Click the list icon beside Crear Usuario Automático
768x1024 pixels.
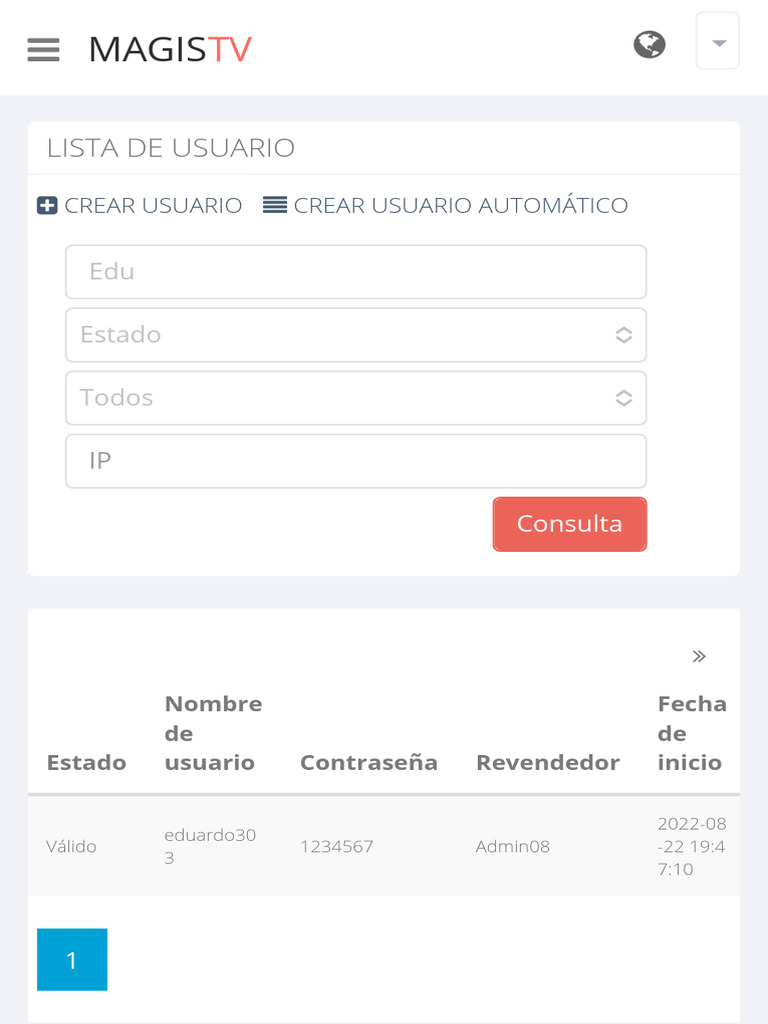coord(275,205)
